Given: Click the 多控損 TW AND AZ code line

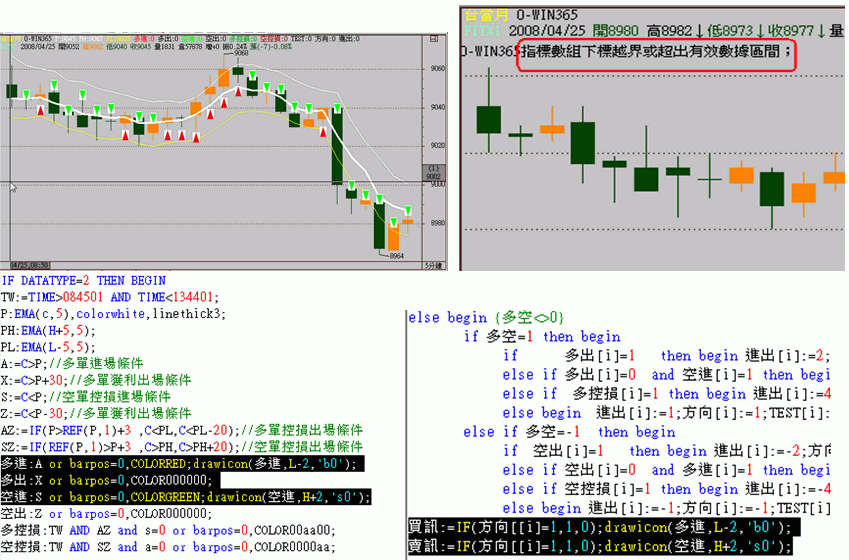Looking at the screenshot, I should pyautogui.click(x=168, y=530).
